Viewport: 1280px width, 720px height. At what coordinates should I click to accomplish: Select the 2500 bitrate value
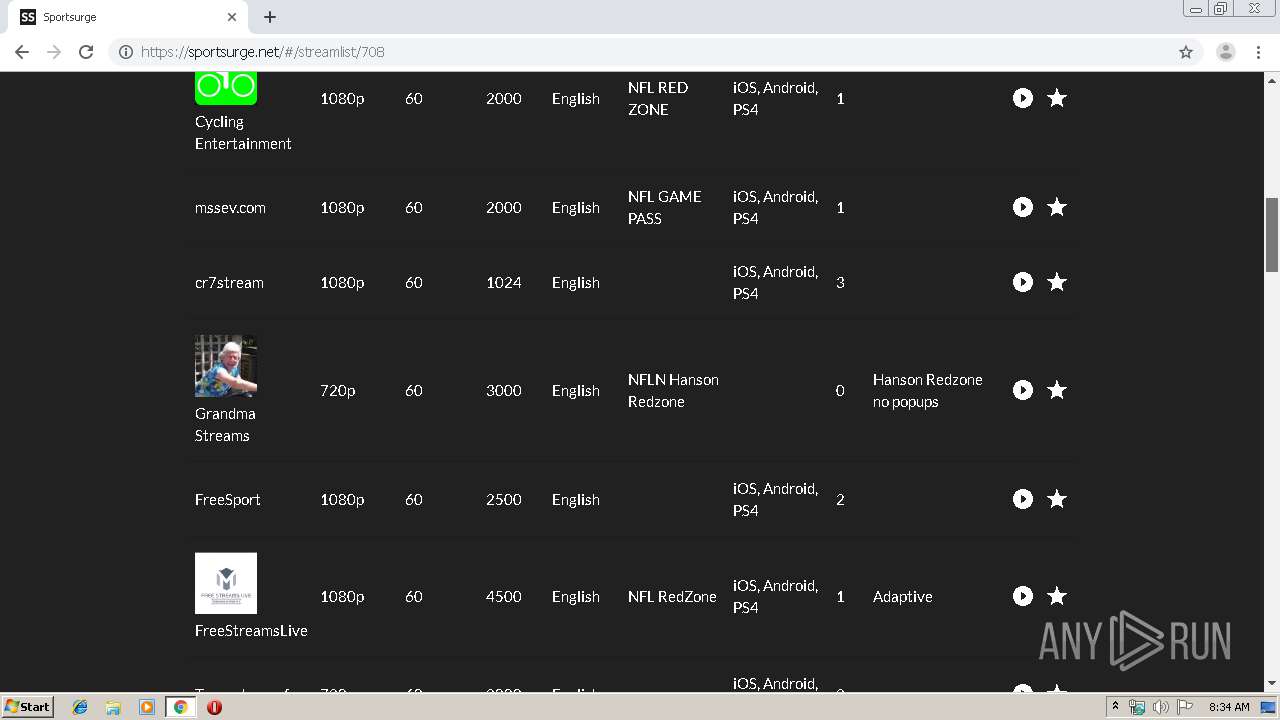(x=504, y=500)
